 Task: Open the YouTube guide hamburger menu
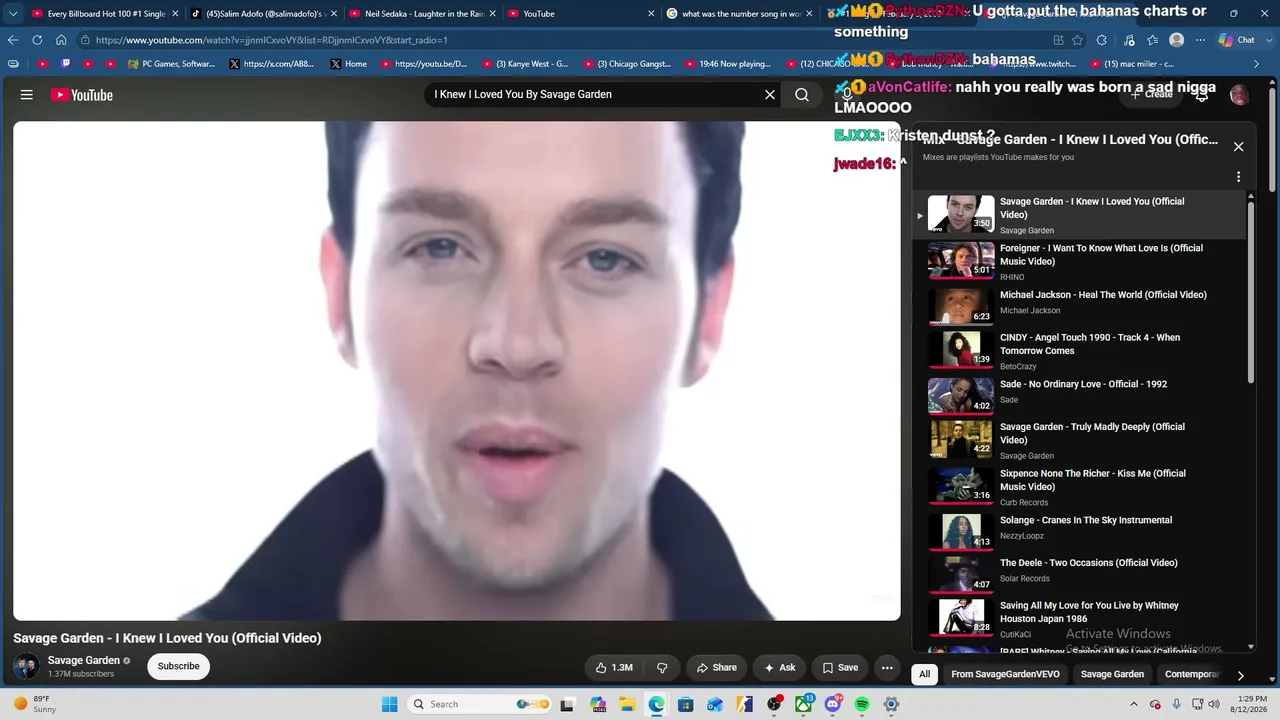coord(27,95)
